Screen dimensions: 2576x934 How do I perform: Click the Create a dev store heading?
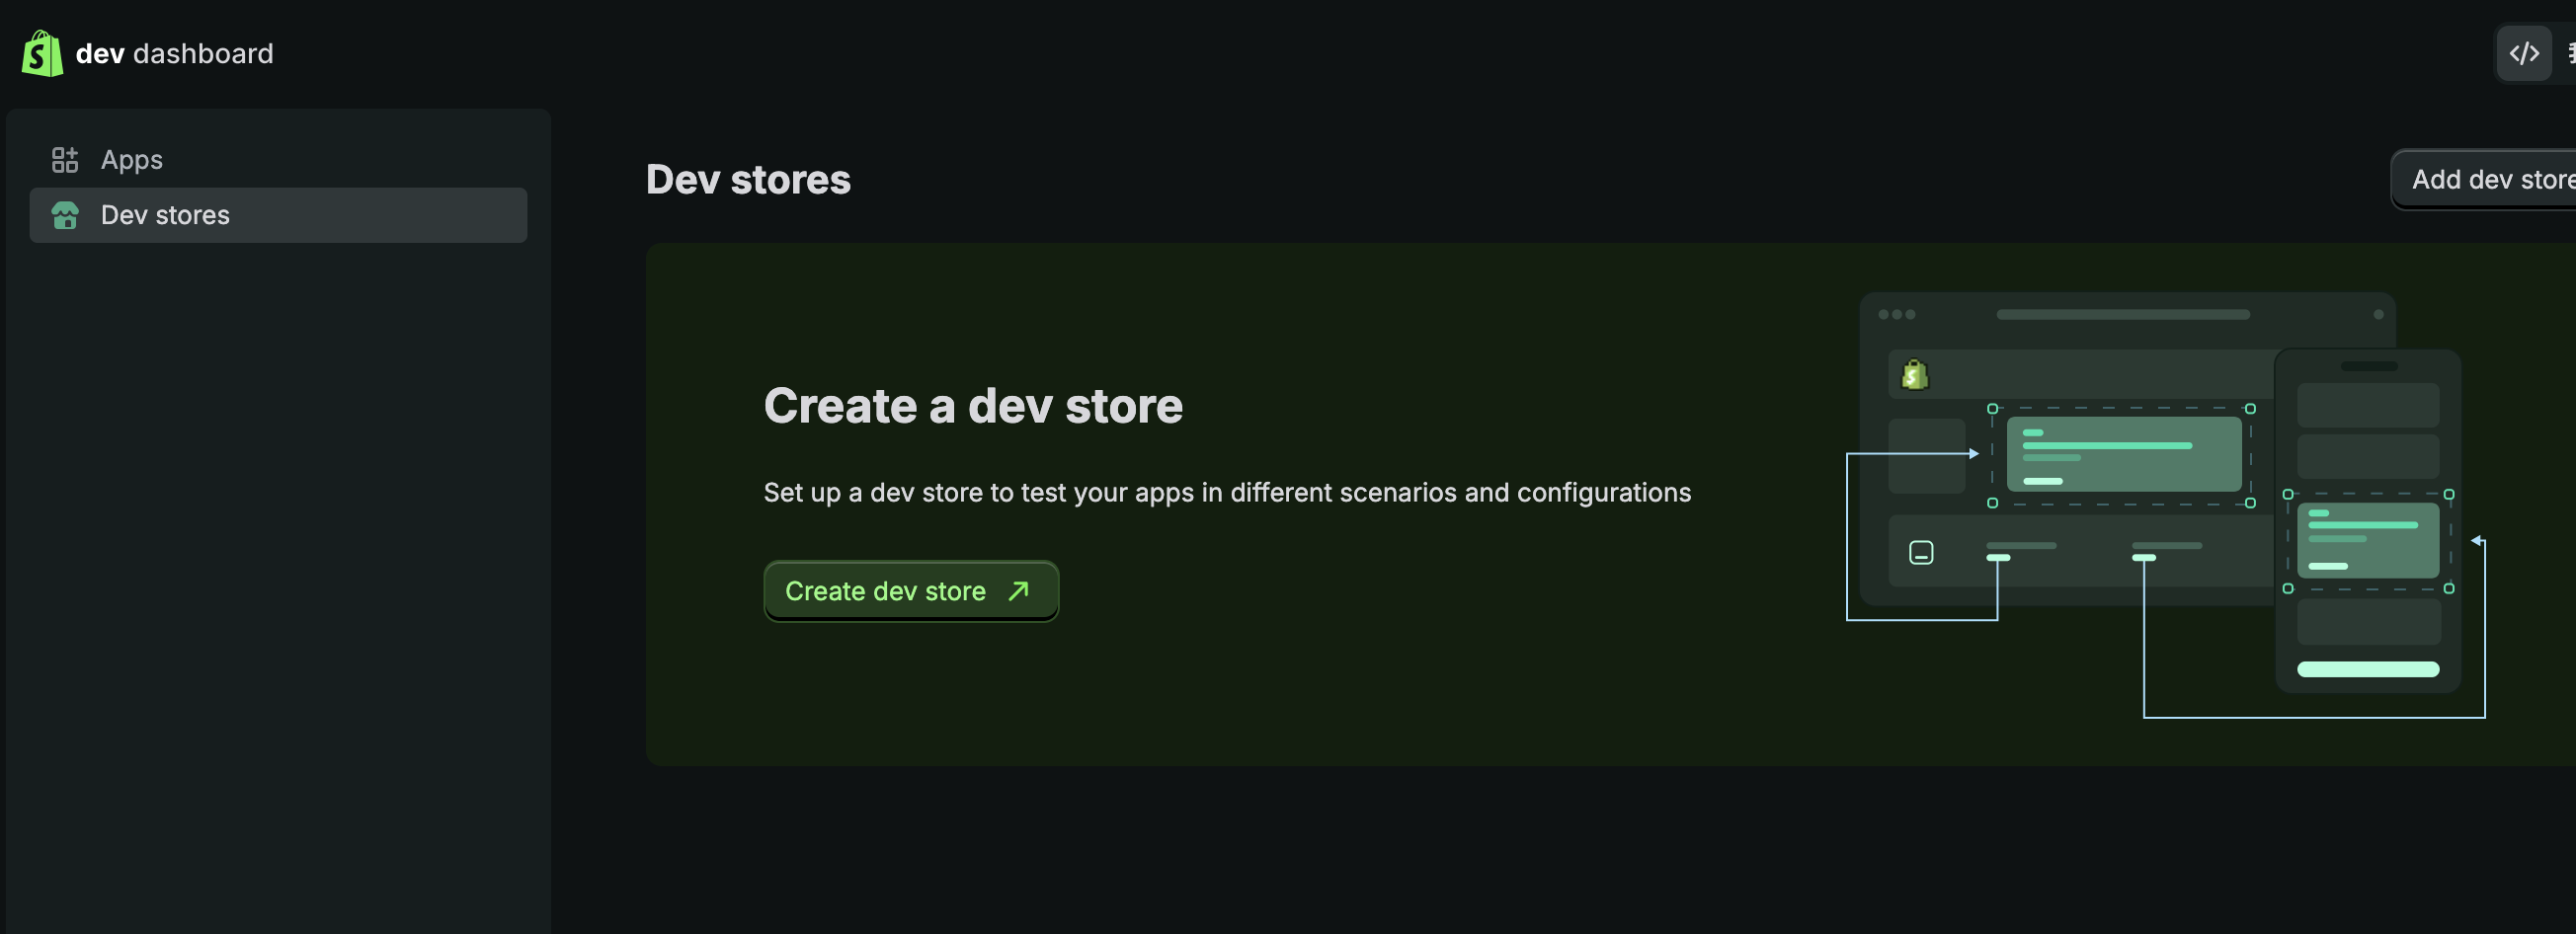point(973,406)
